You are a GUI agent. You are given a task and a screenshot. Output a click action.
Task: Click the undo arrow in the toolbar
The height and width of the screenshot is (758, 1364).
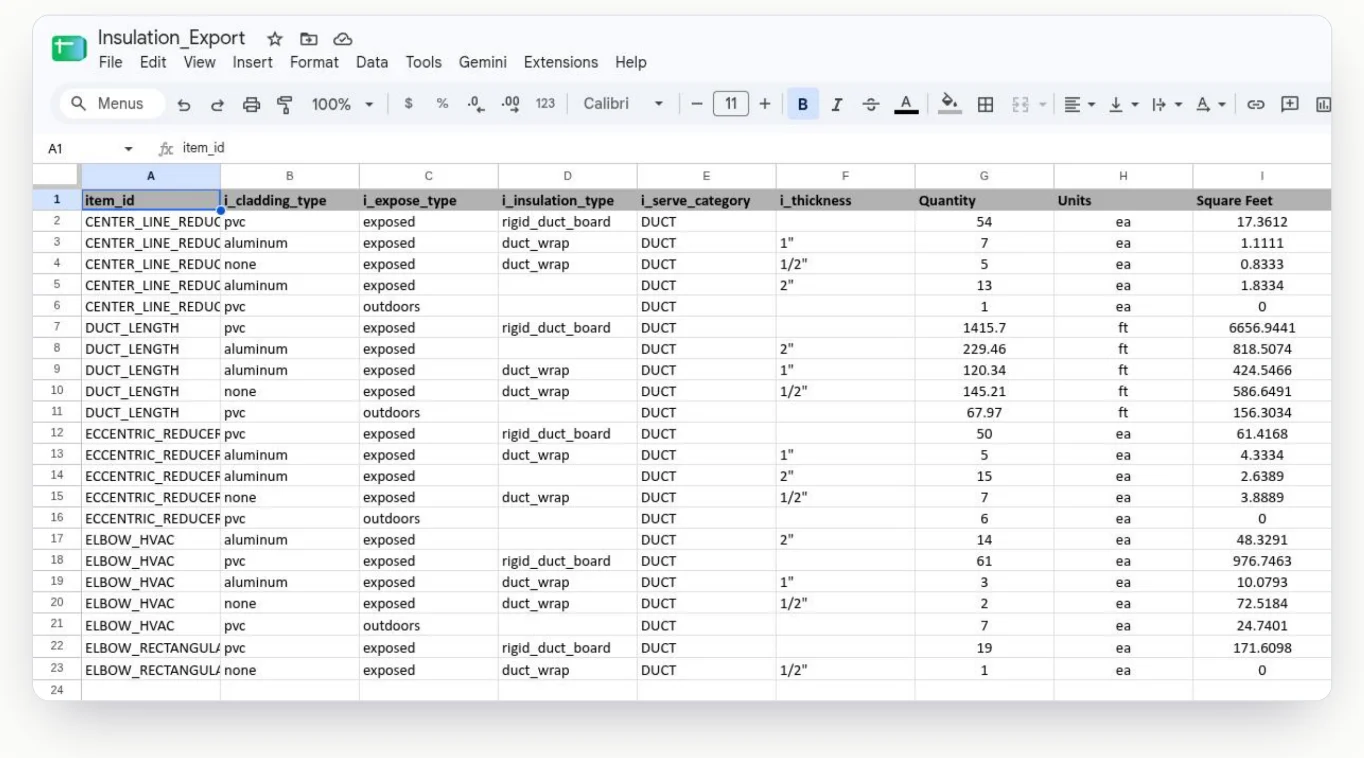point(184,104)
